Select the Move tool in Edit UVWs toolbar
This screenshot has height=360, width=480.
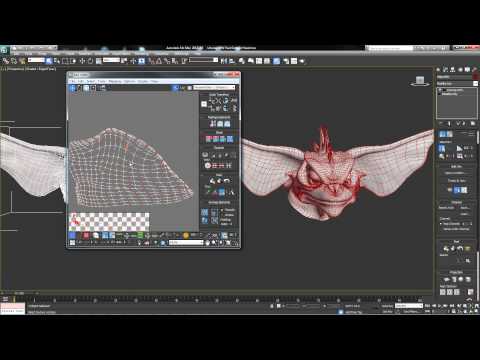73,88
